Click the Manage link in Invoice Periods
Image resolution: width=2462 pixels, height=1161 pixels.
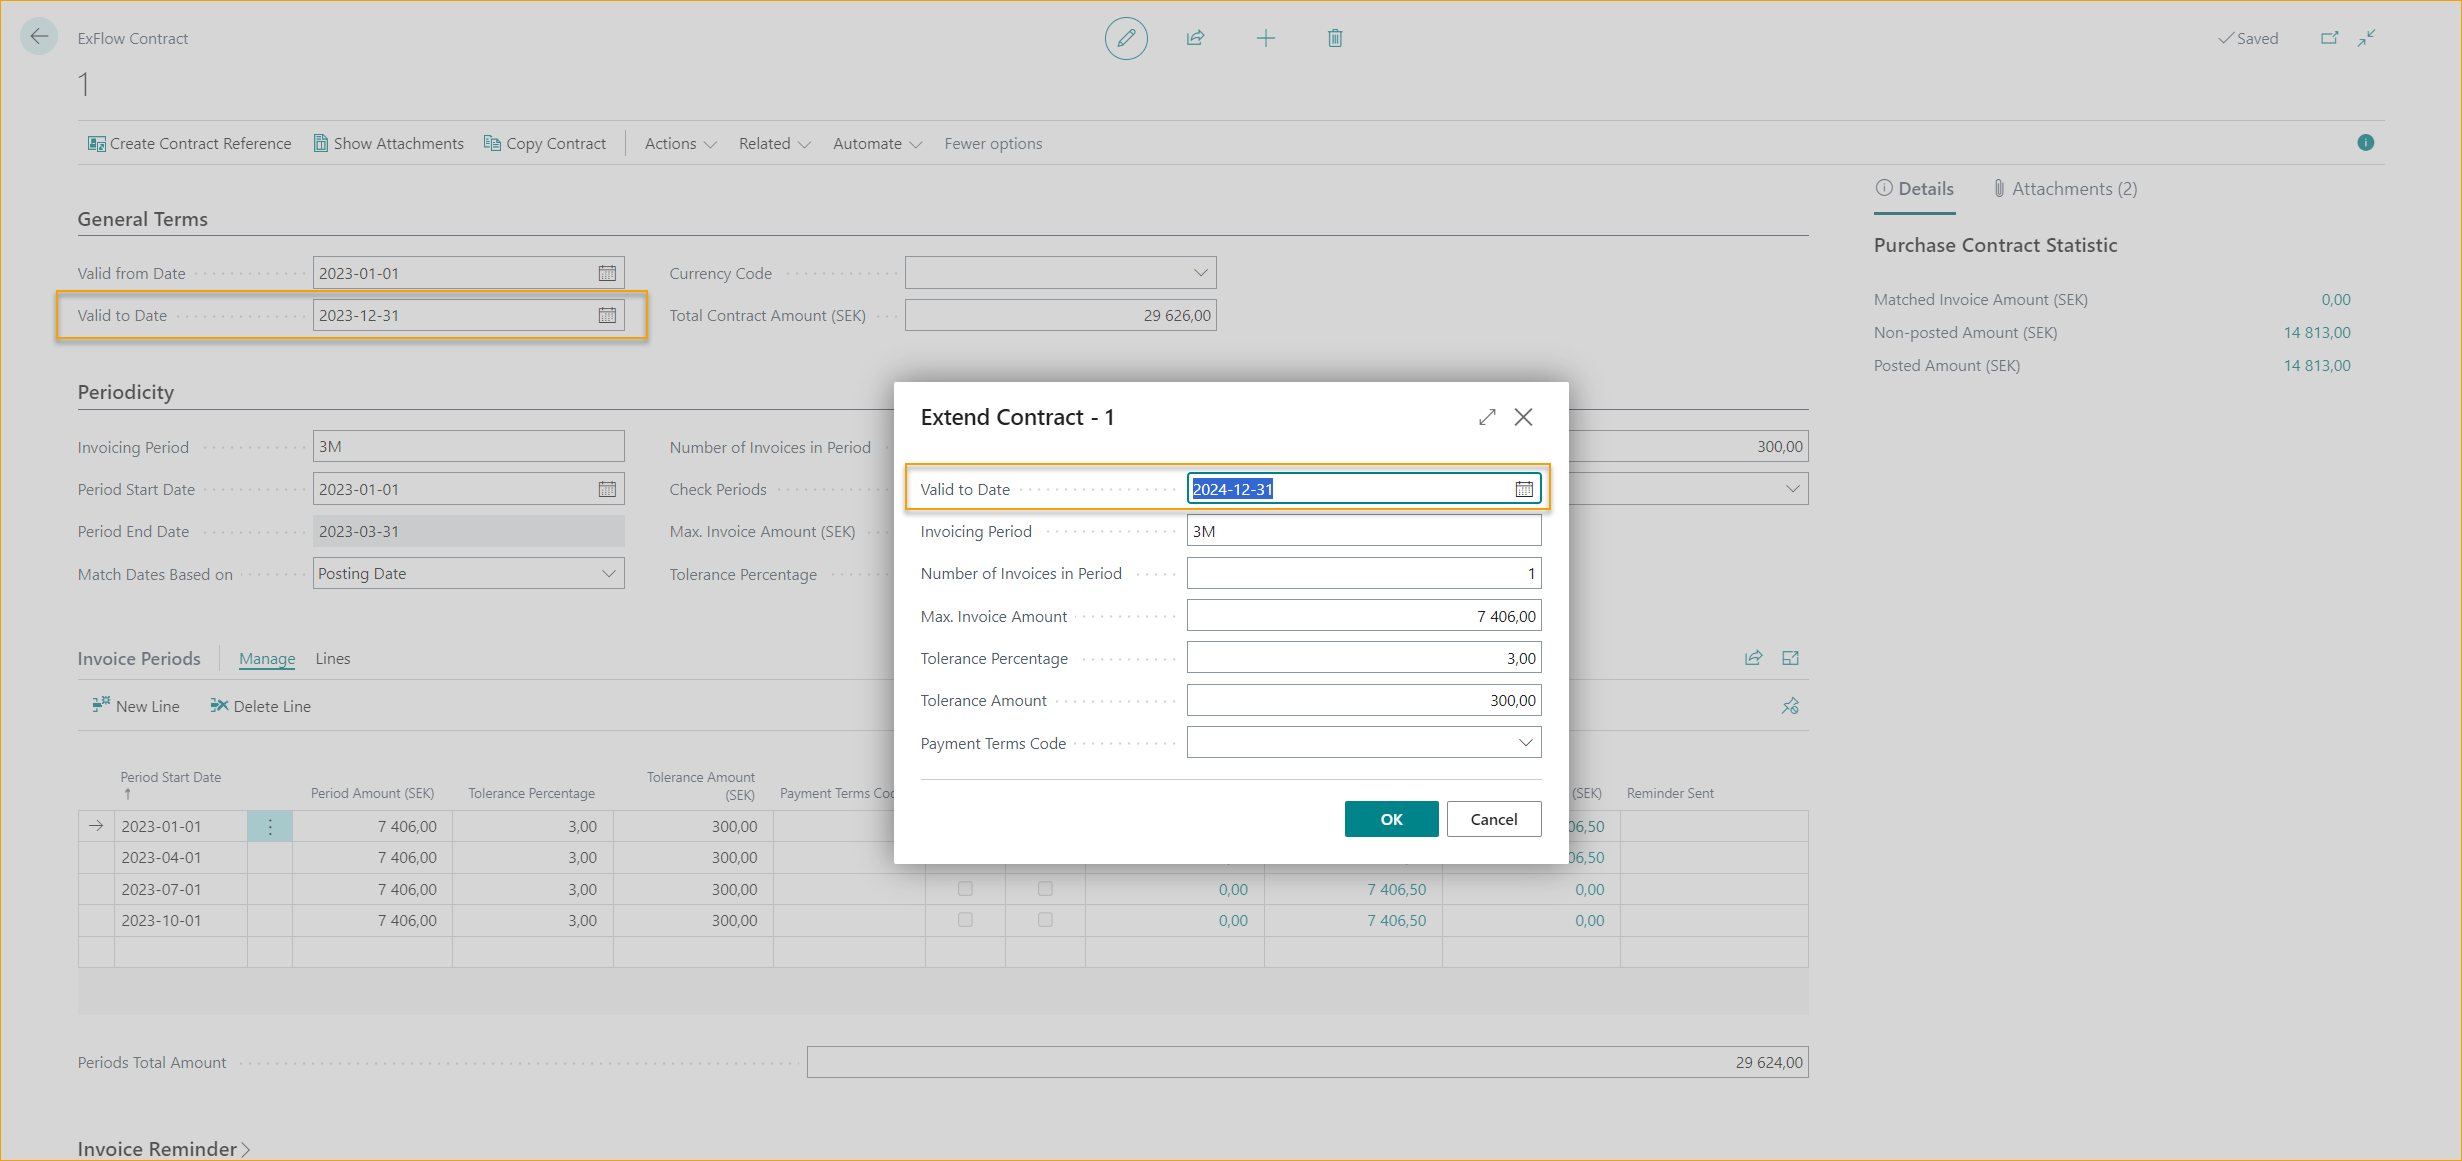(267, 657)
